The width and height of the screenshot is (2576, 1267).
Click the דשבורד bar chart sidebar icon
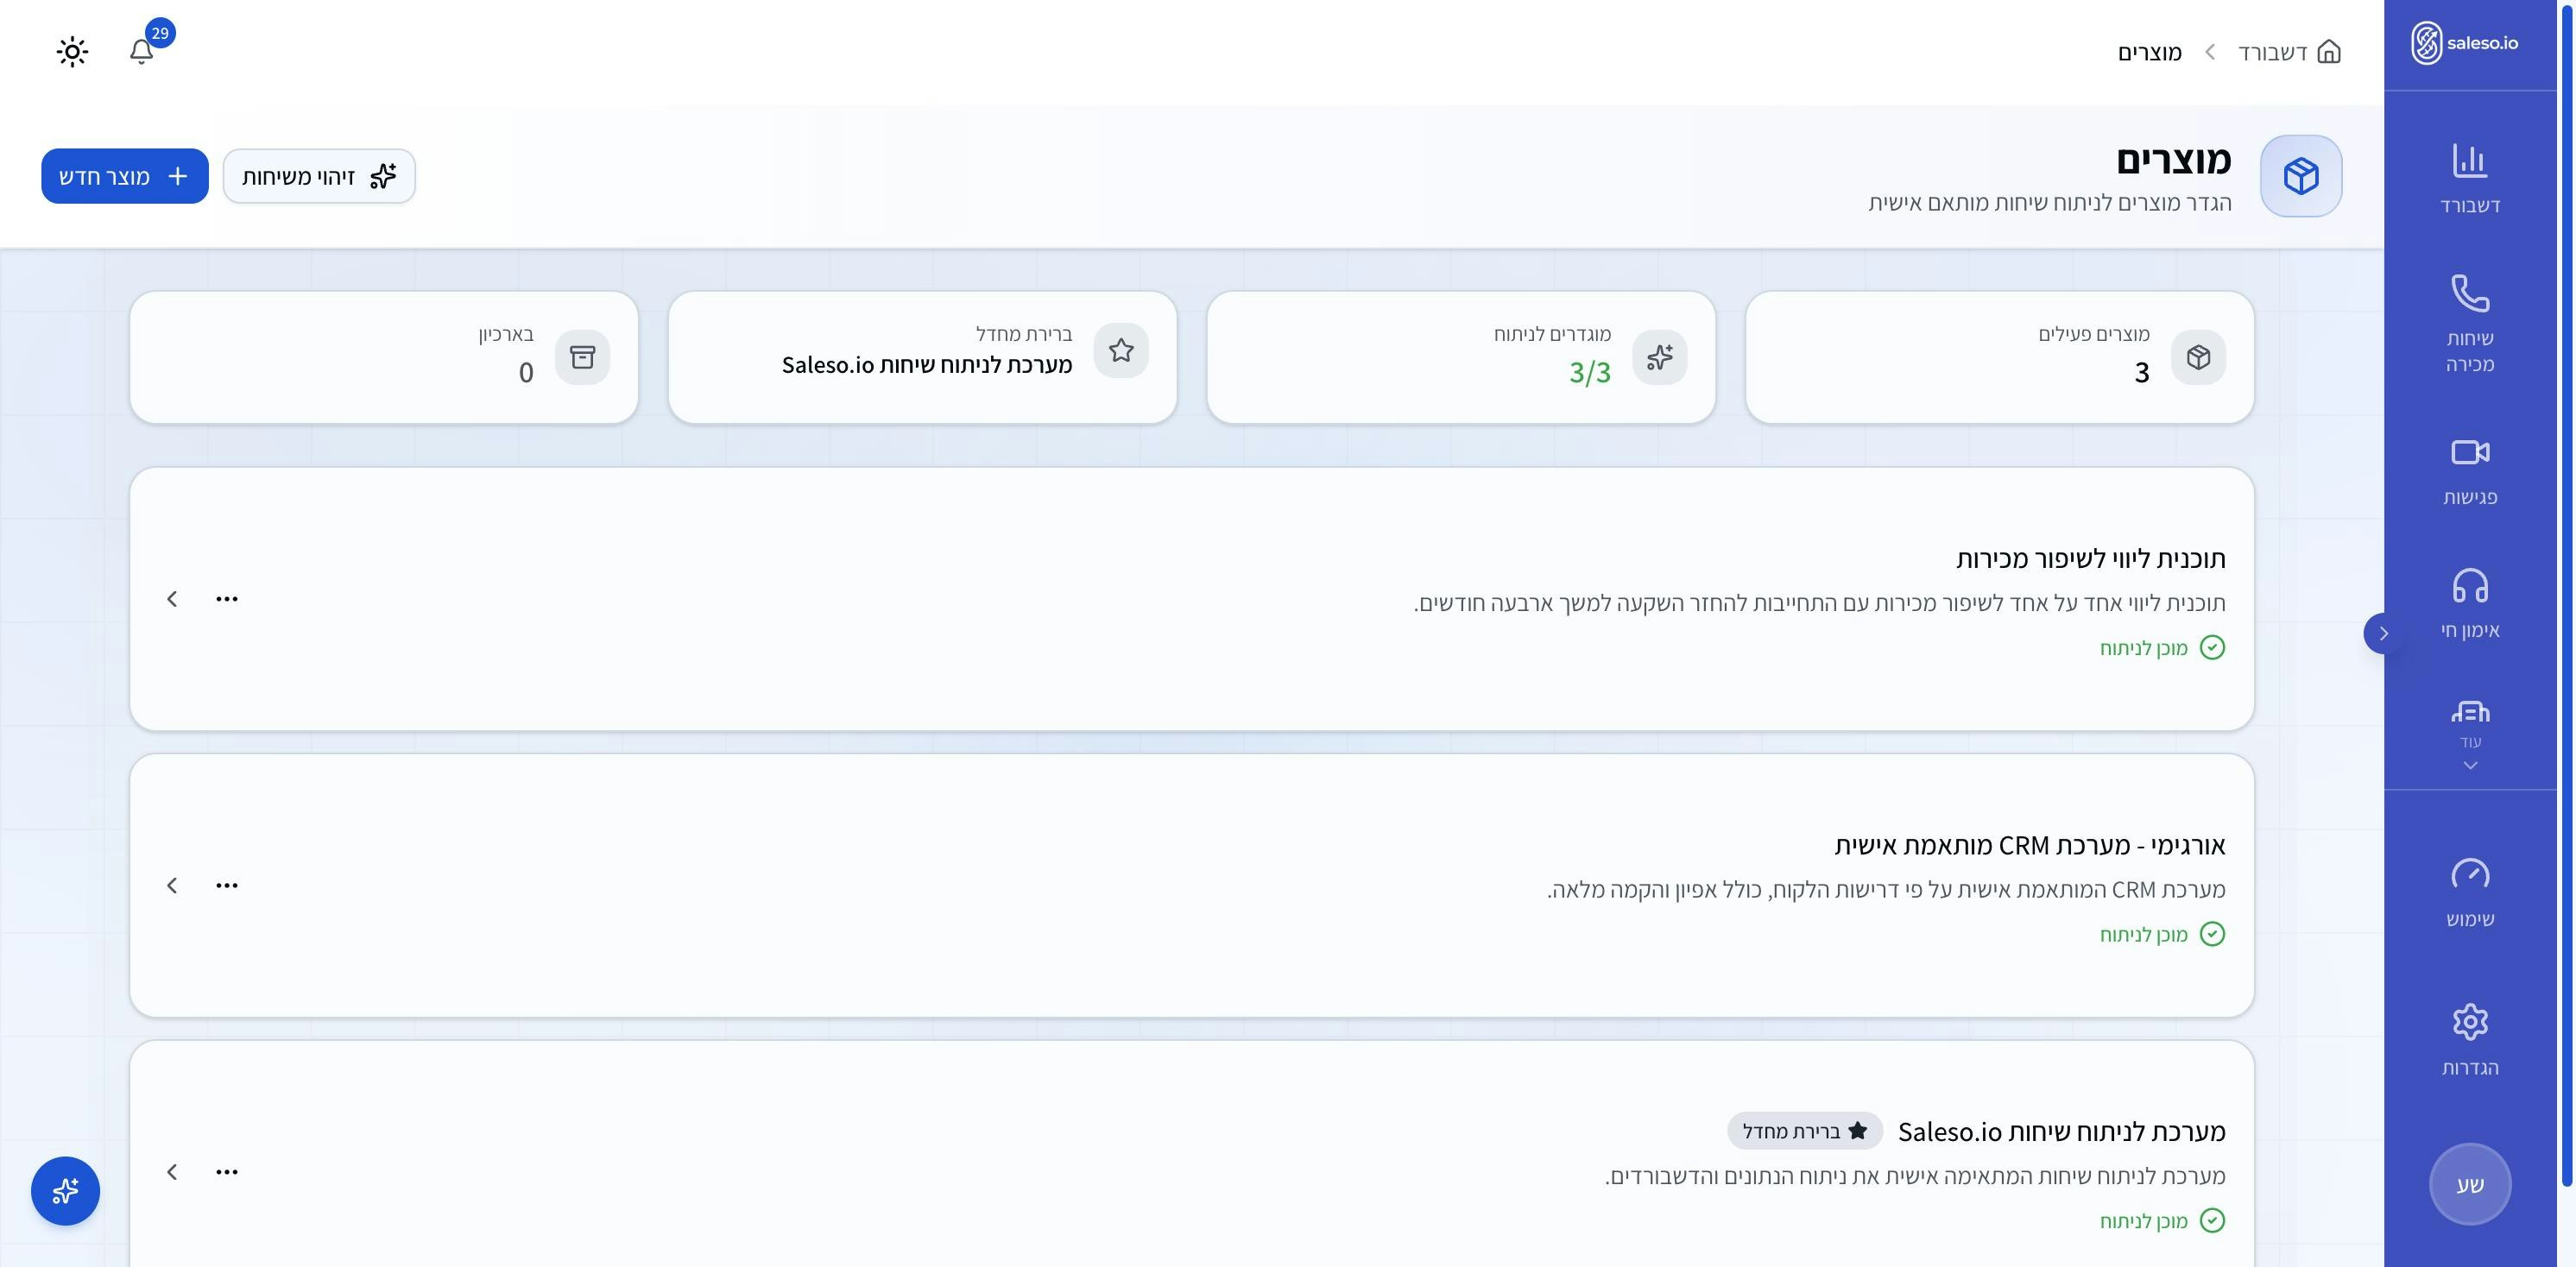(x=2469, y=161)
